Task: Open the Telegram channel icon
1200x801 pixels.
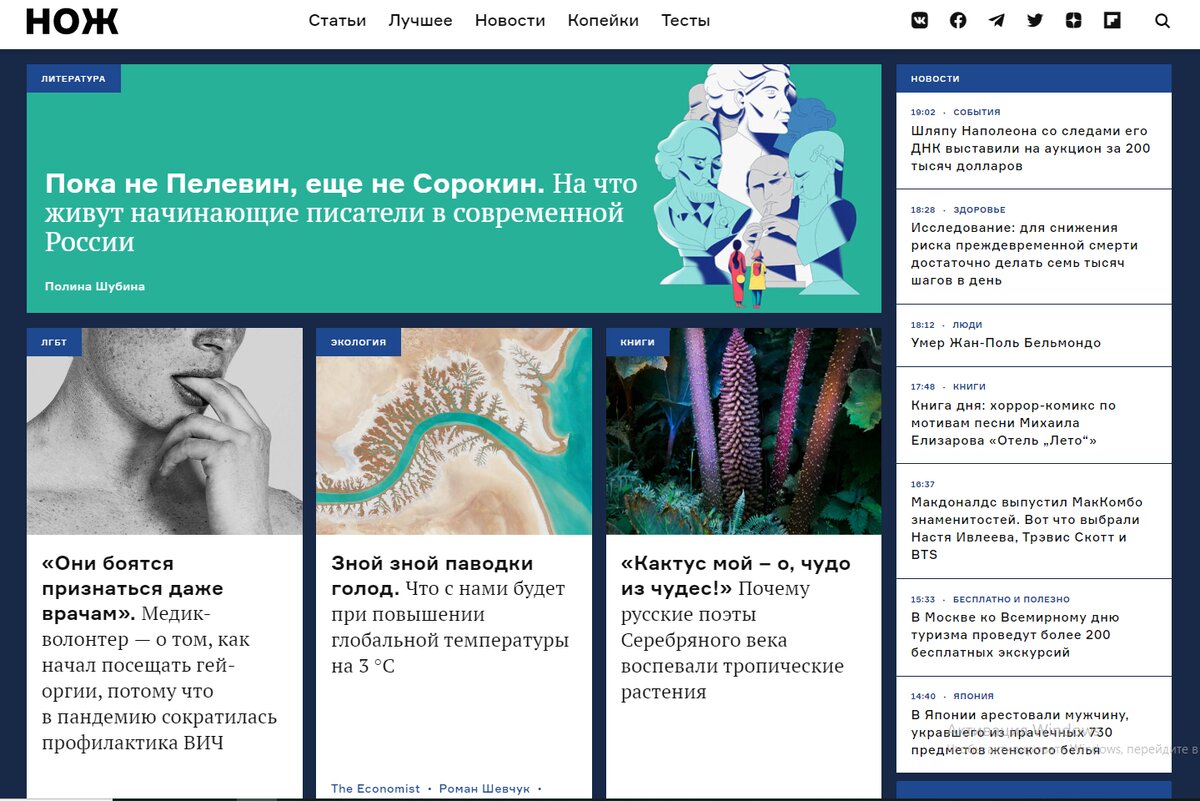Action: point(996,20)
